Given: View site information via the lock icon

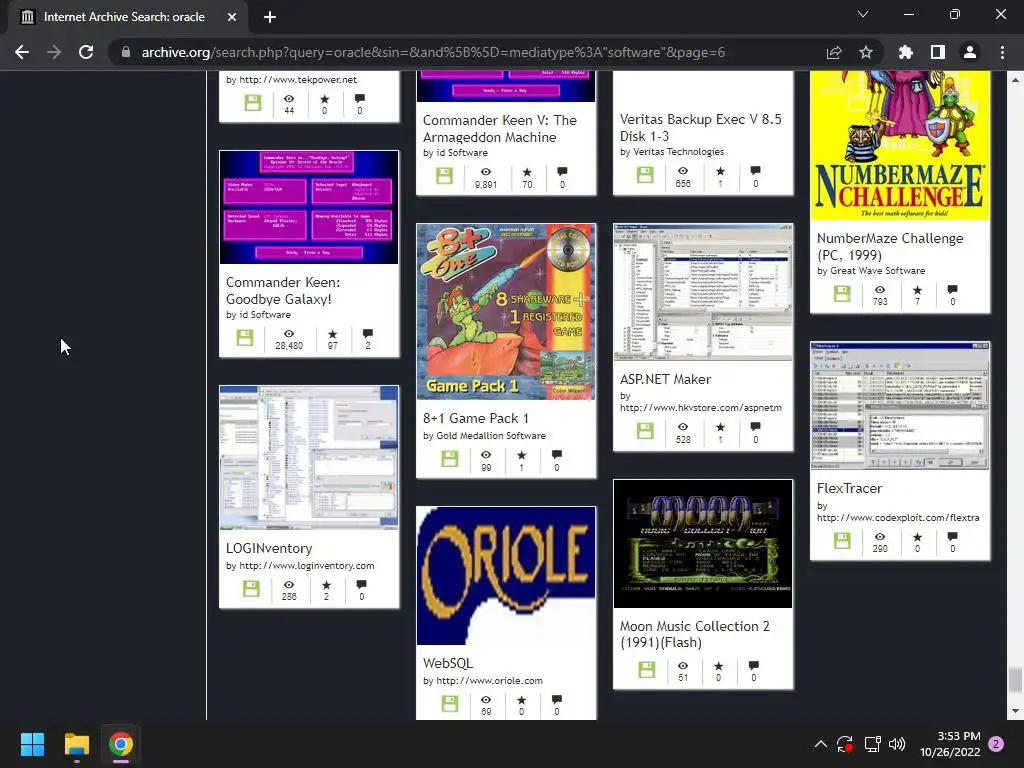Looking at the screenshot, I should click(125, 52).
